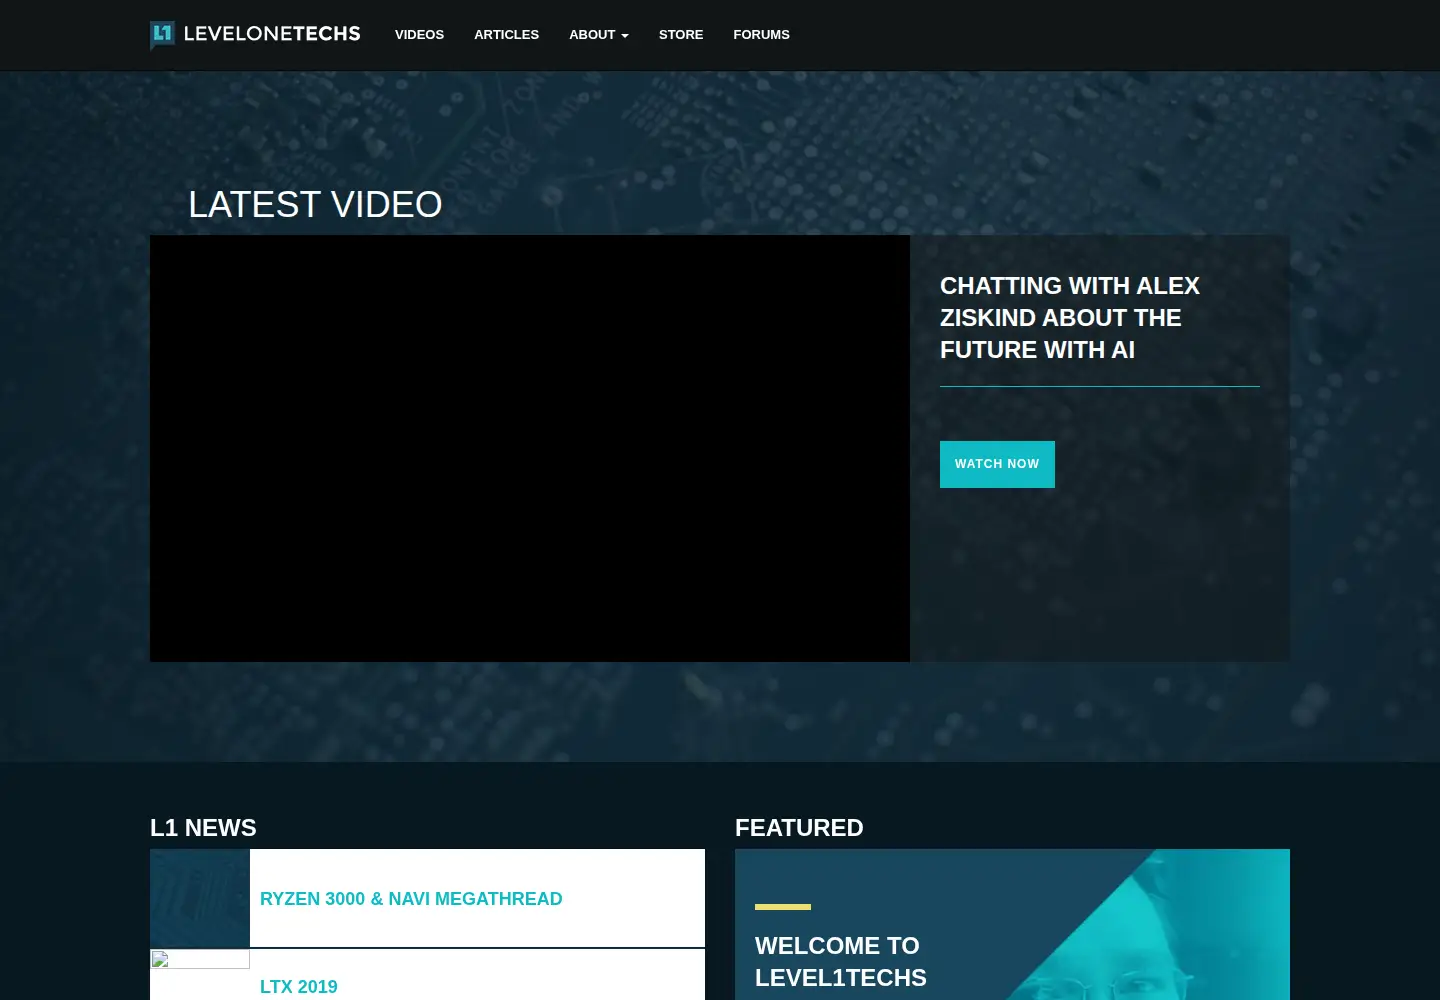Screen dimensions: 1440x1000
Task: Click the Ryzen megathread news thumbnail
Action: tap(200, 898)
